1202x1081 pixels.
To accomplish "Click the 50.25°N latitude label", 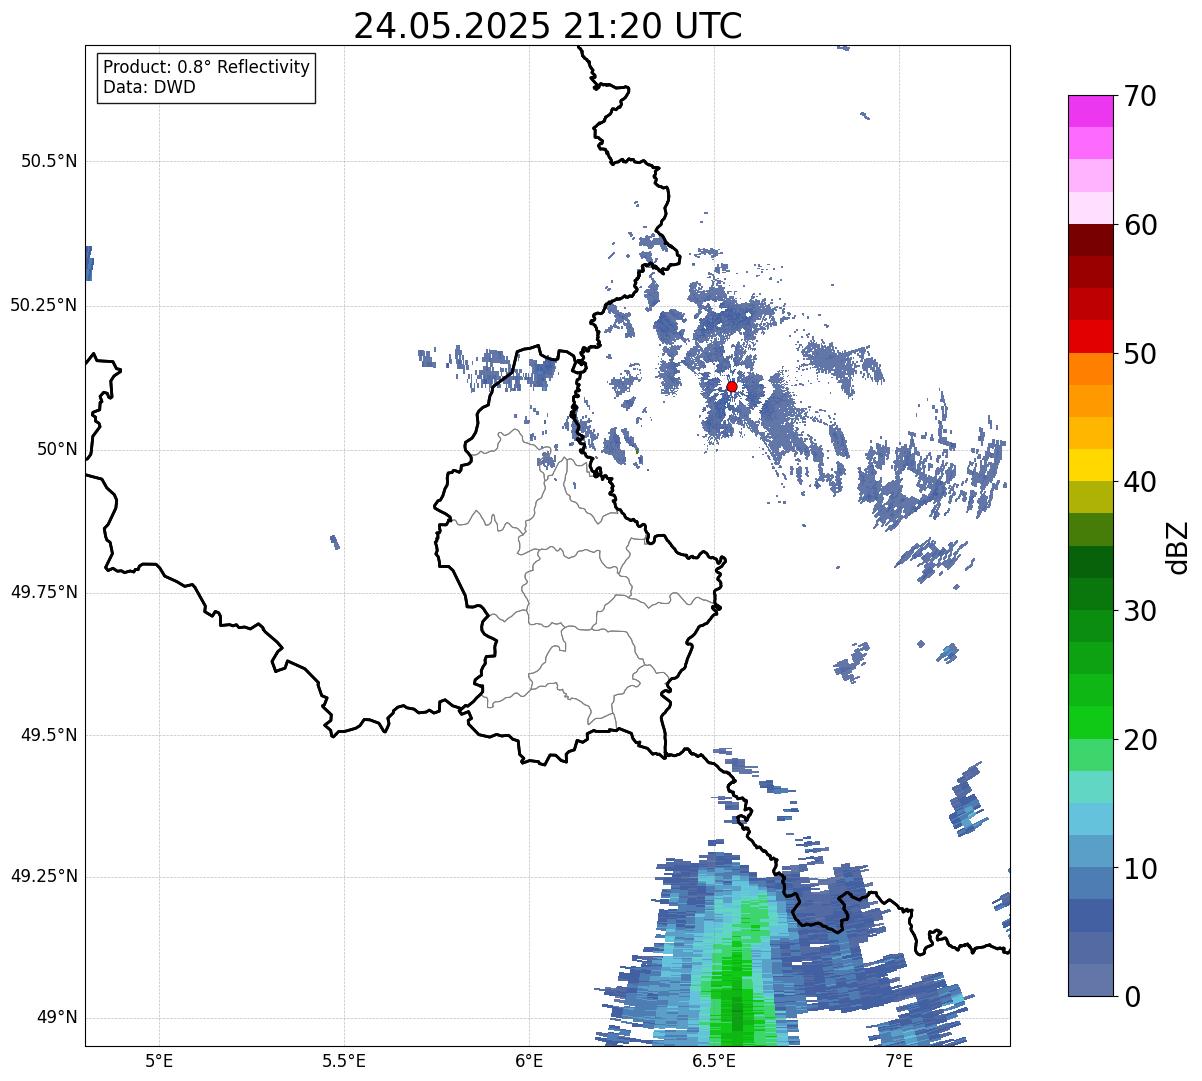I will coord(44,305).
